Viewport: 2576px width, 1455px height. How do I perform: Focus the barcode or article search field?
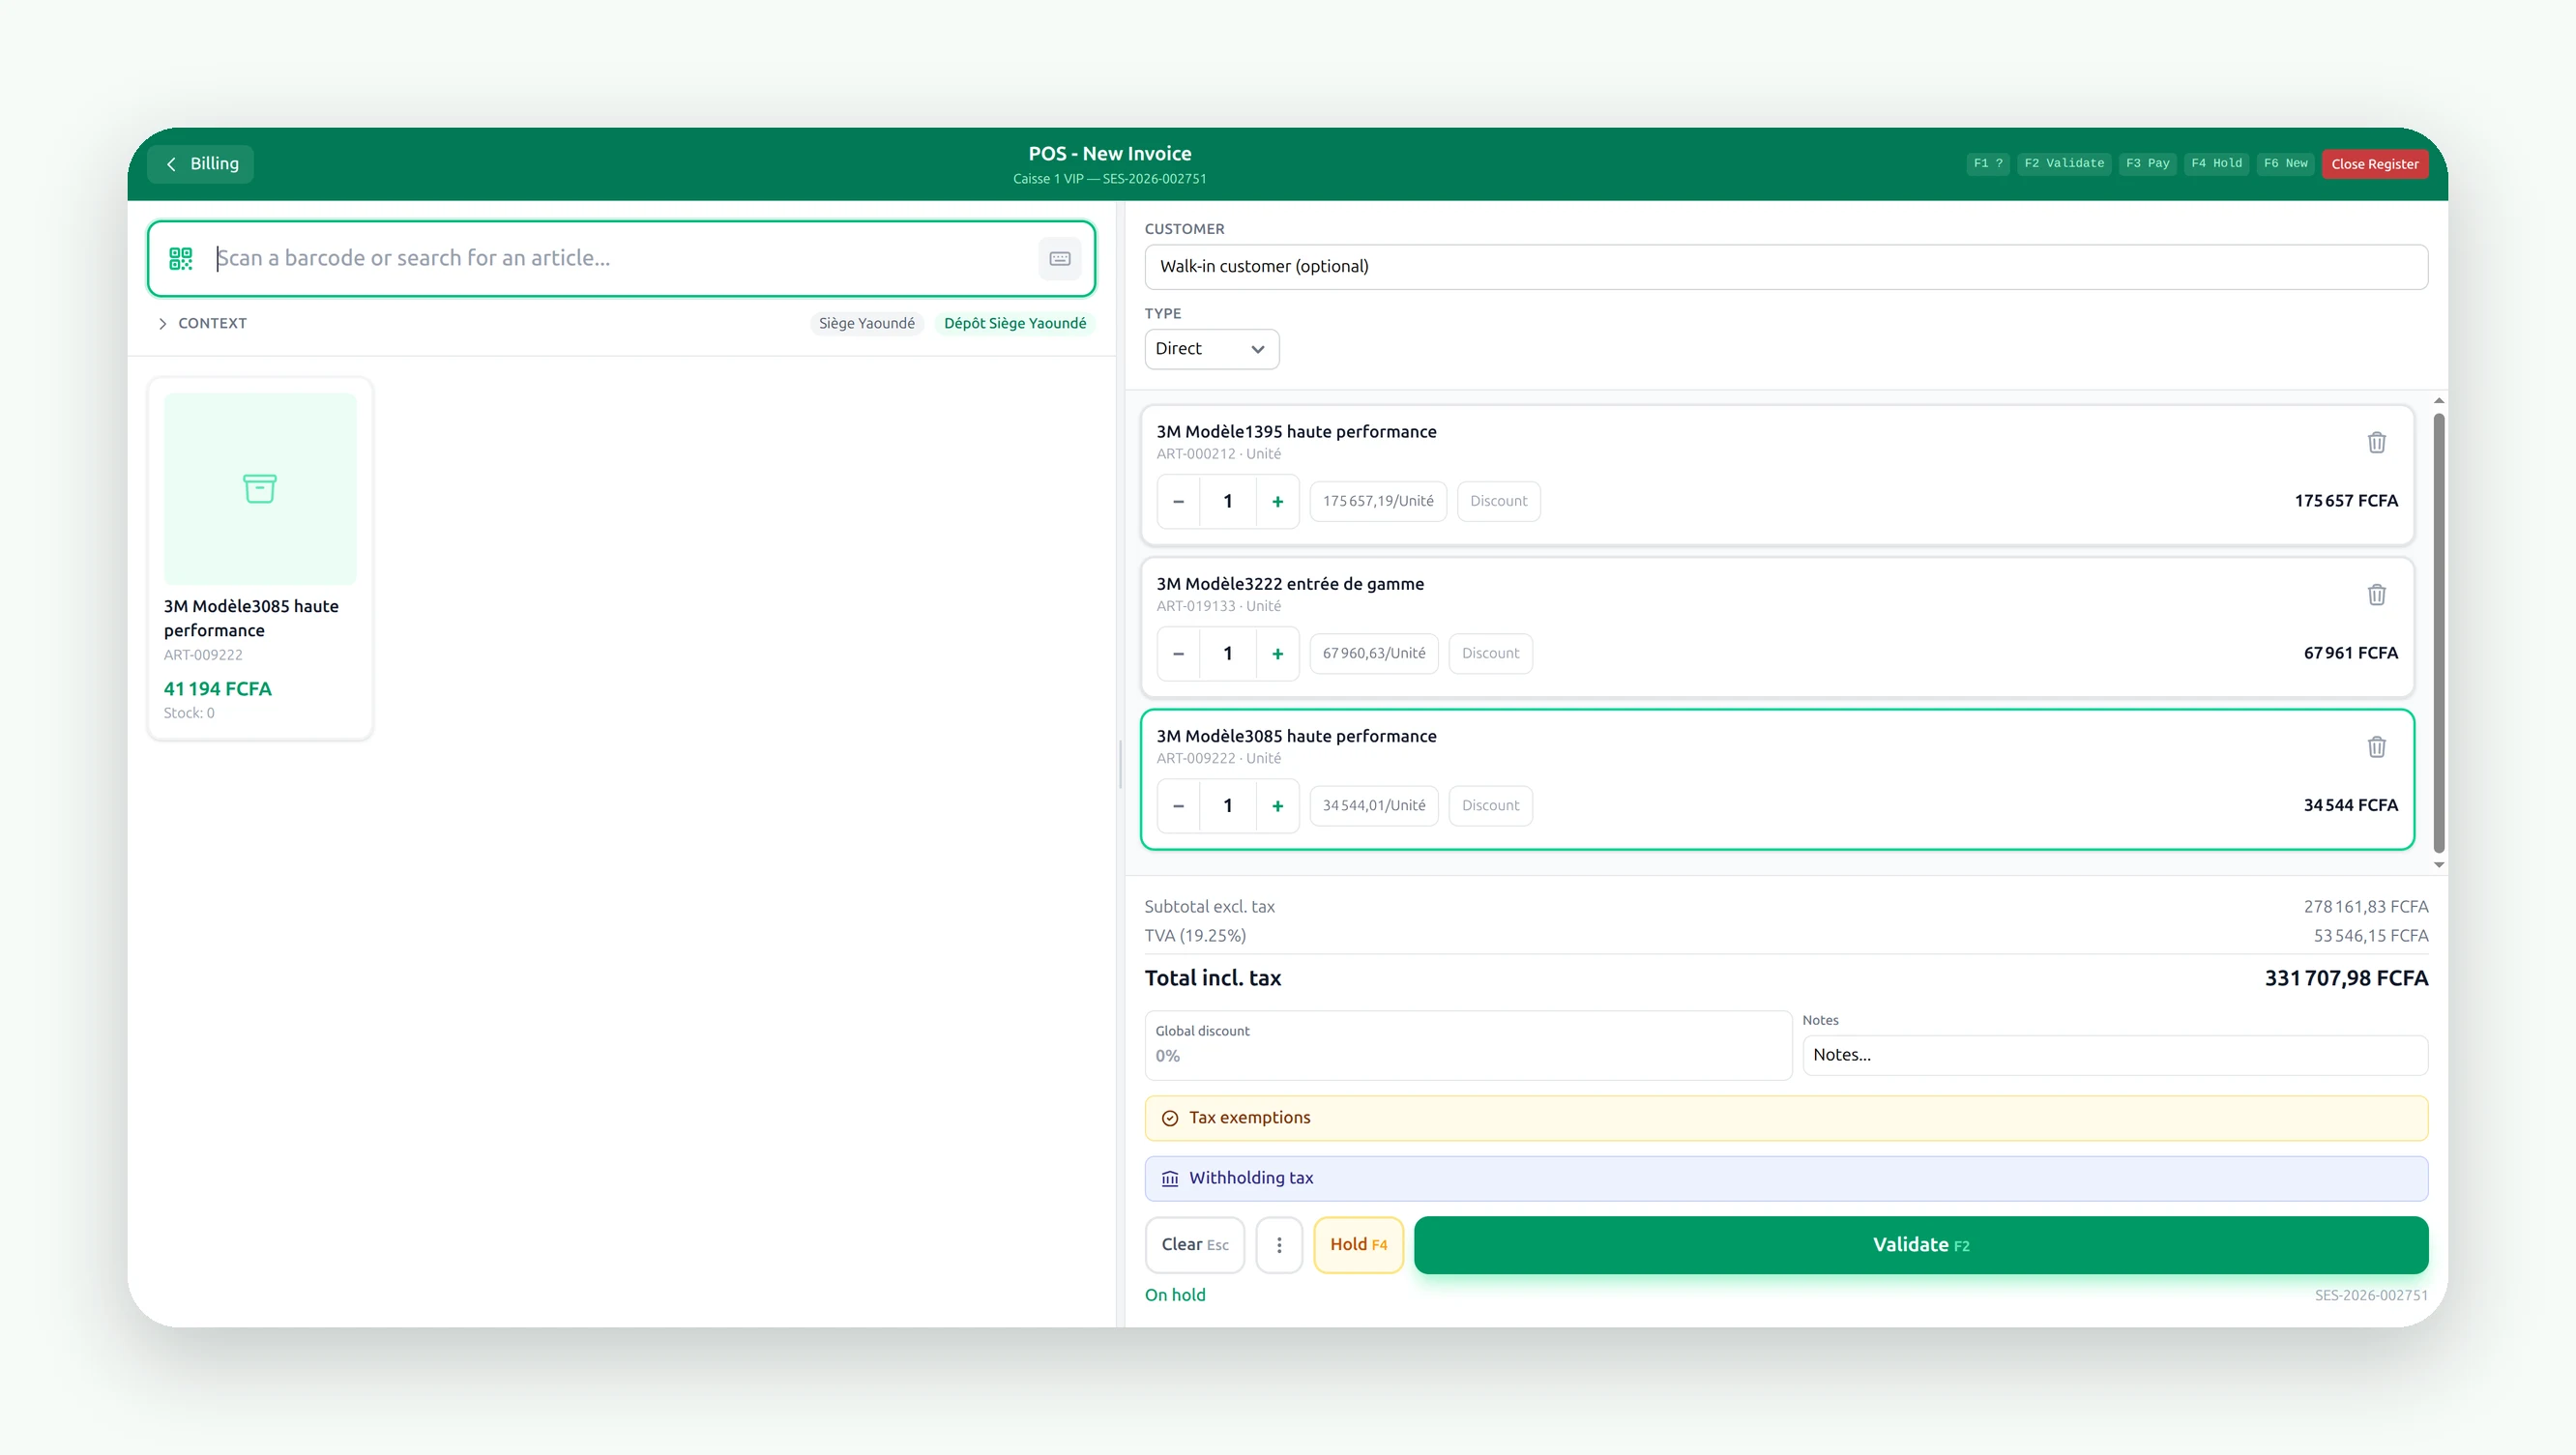(622, 259)
